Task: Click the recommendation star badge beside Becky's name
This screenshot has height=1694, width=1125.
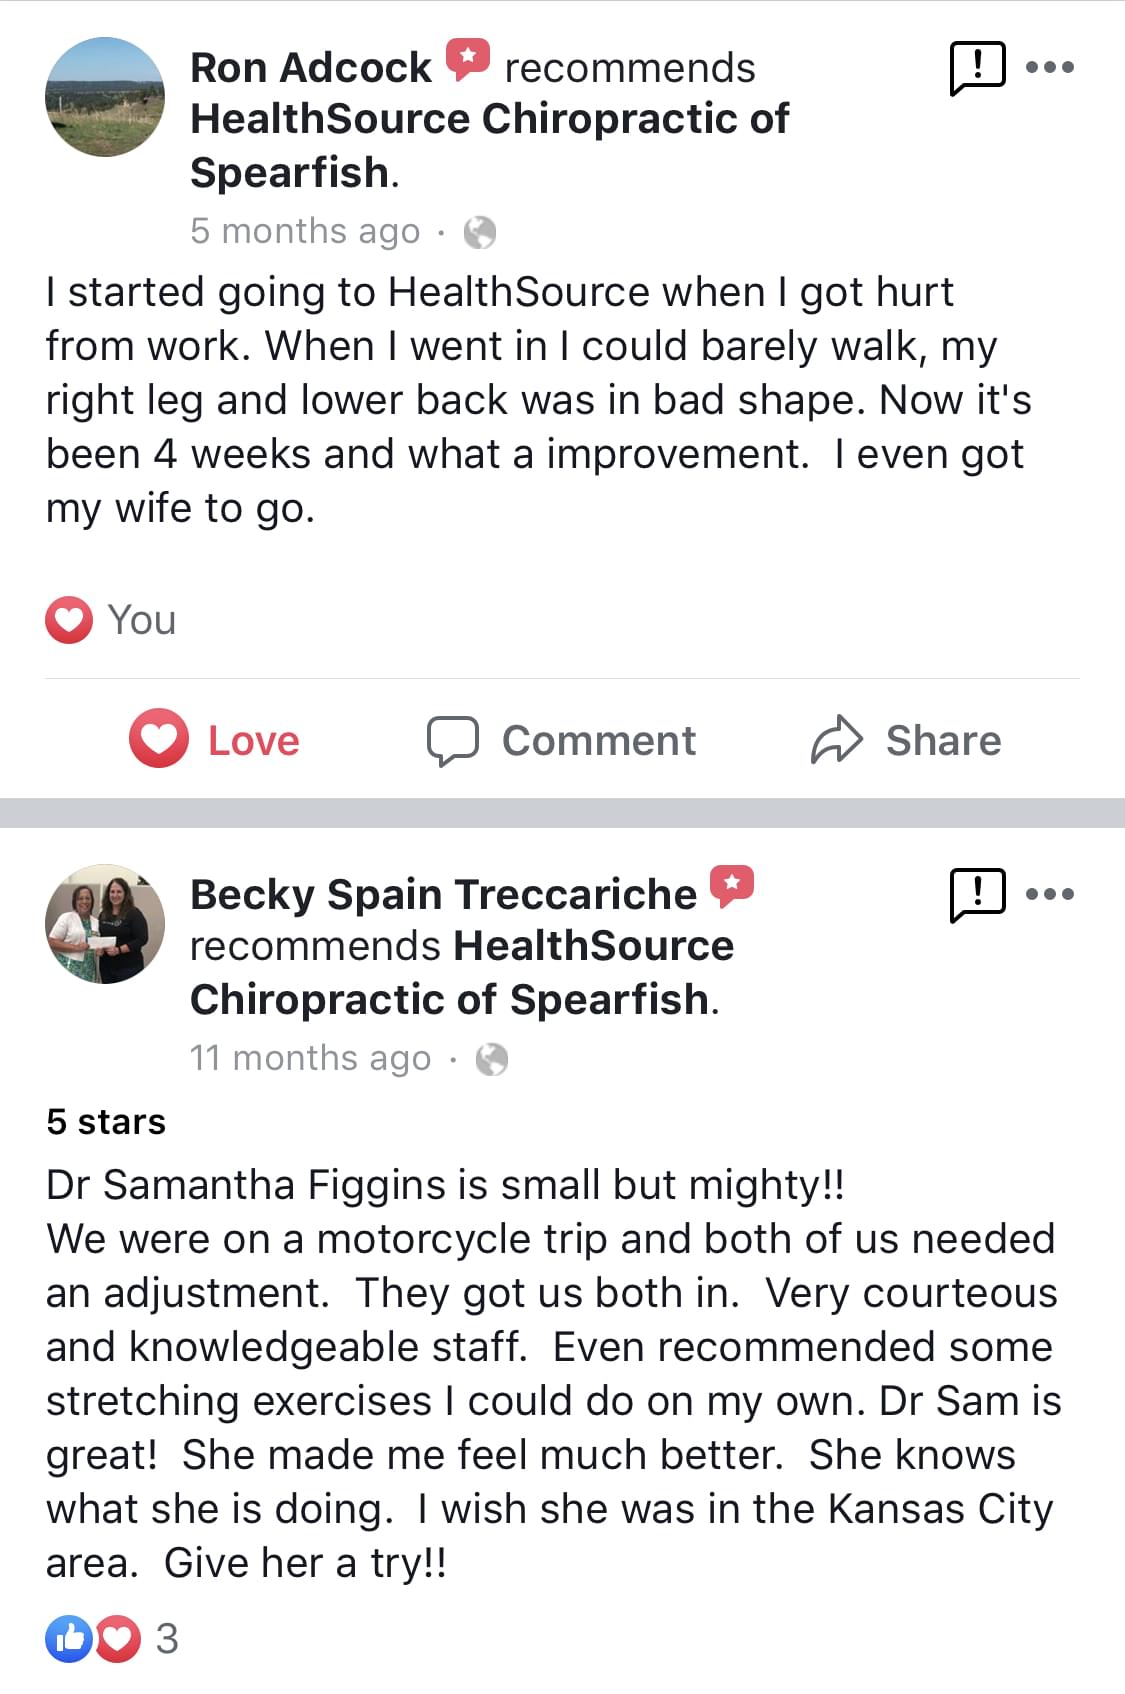Action: click(x=731, y=885)
